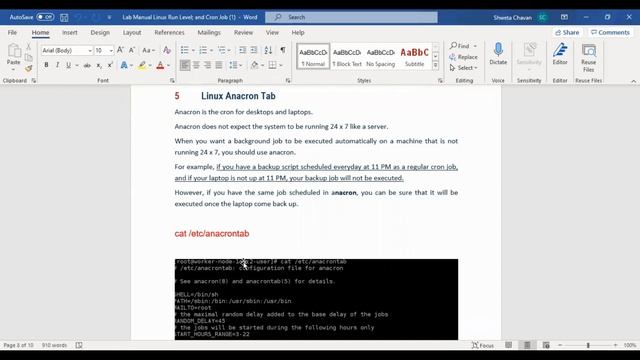The width and height of the screenshot is (640, 360).
Task: Click the Paste icon
Action: click(13, 51)
